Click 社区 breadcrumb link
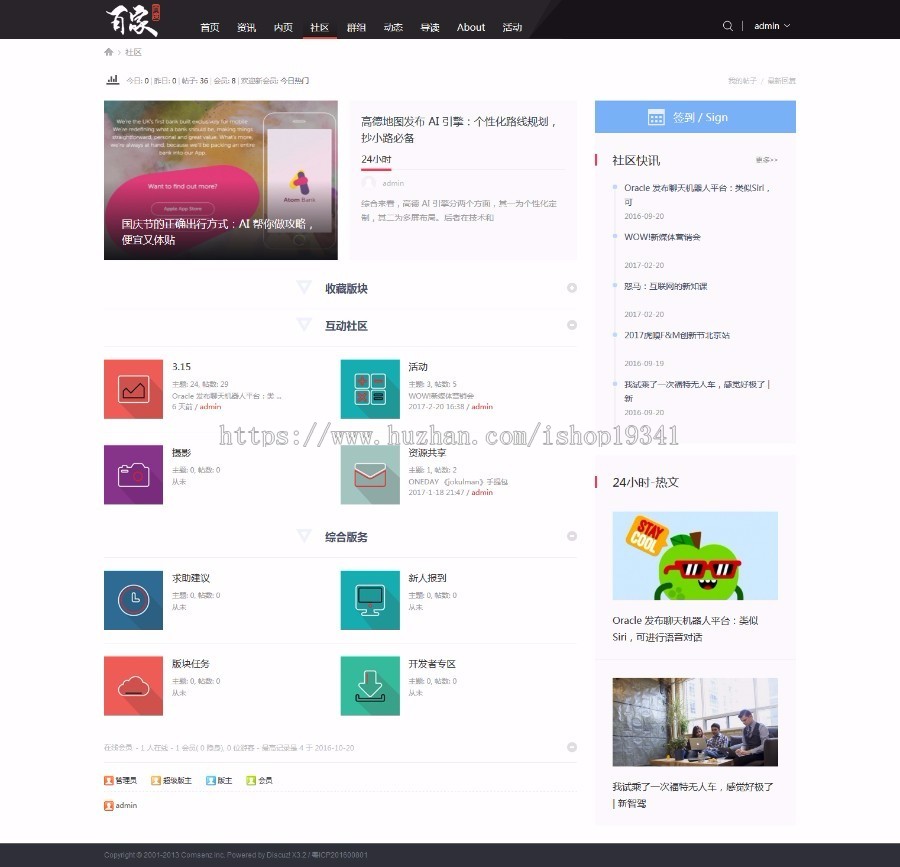900x867 pixels. click(x=133, y=52)
